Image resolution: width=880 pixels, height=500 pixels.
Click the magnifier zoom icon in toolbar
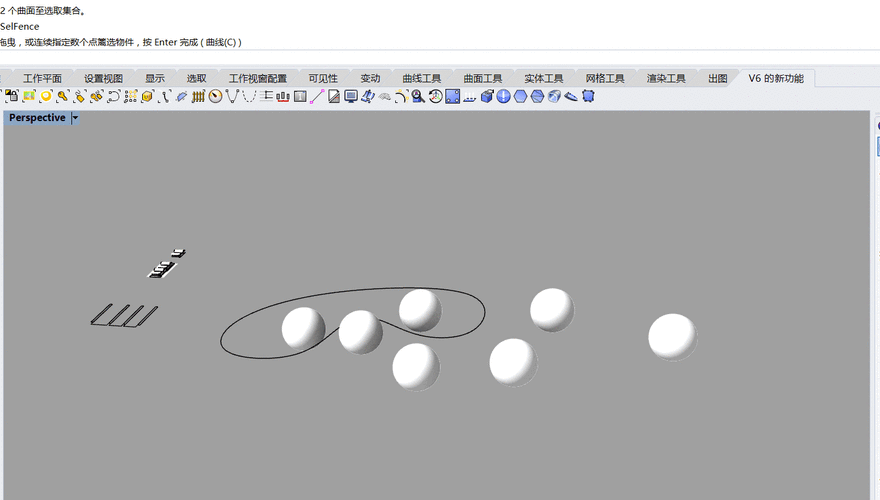(418, 97)
